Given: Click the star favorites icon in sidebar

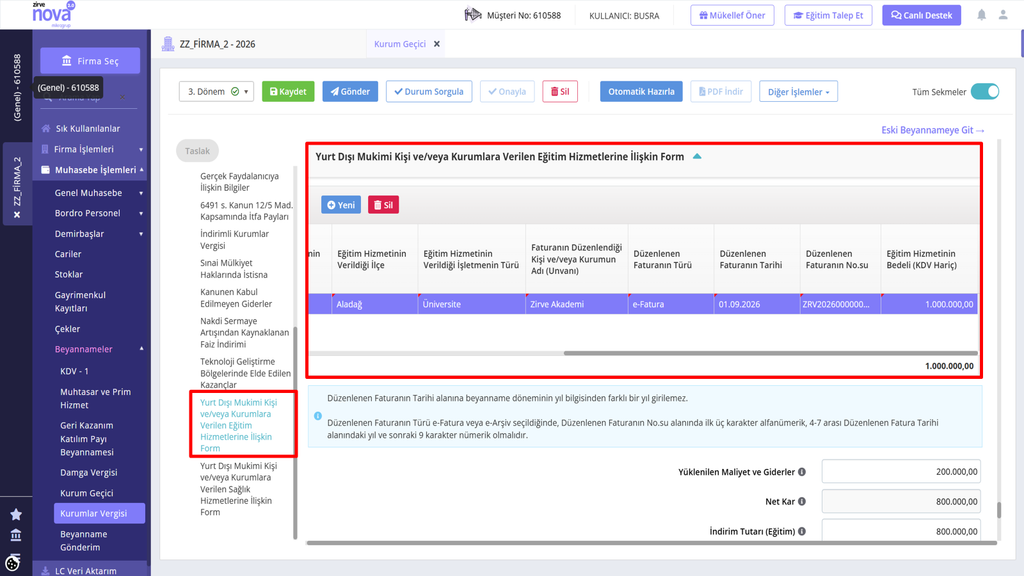Looking at the screenshot, I should (16, 515).
